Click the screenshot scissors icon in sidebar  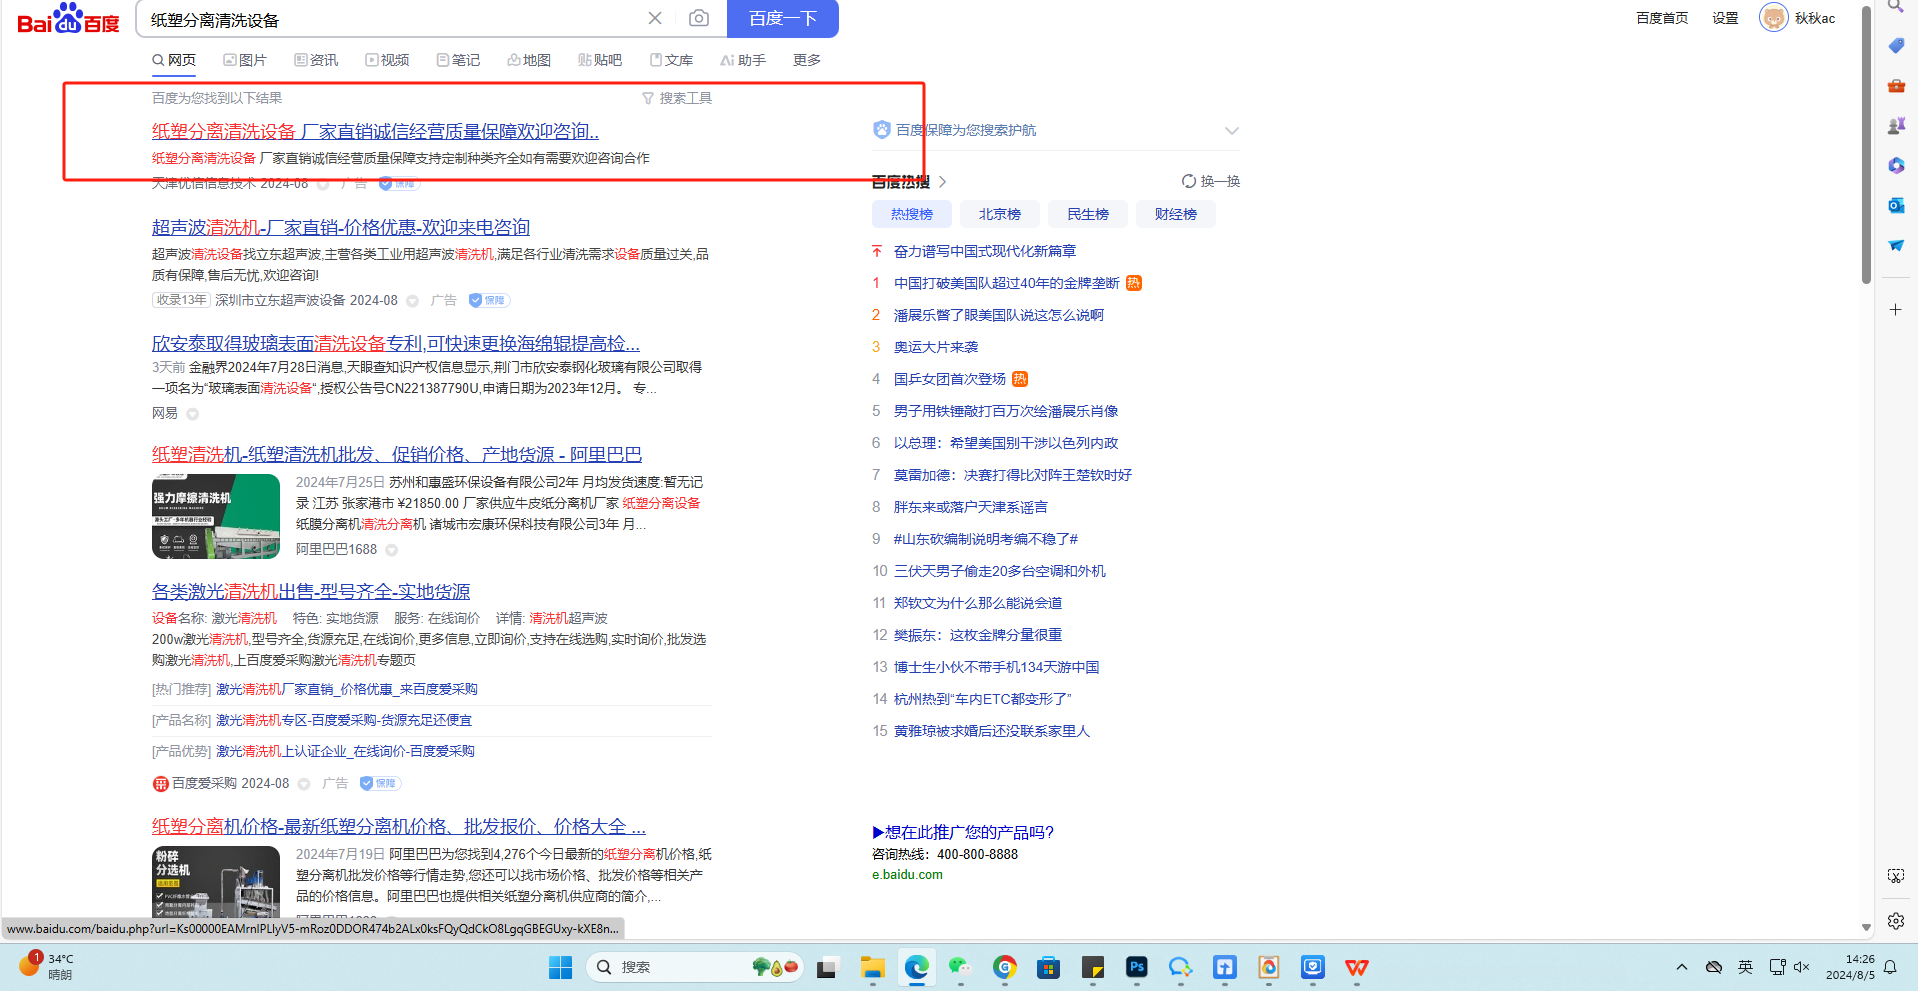(x=1896, y=876)
